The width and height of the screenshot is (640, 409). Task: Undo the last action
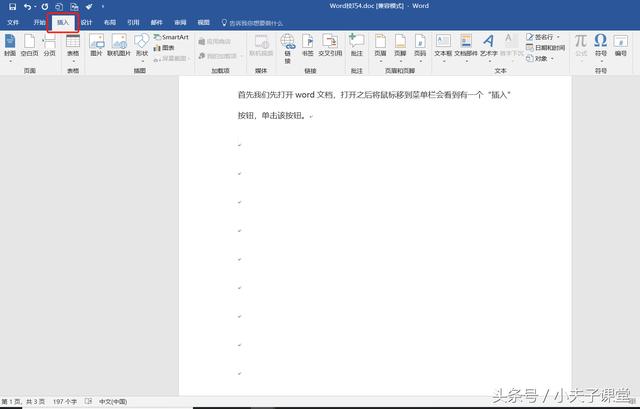(x=27, y=7)
